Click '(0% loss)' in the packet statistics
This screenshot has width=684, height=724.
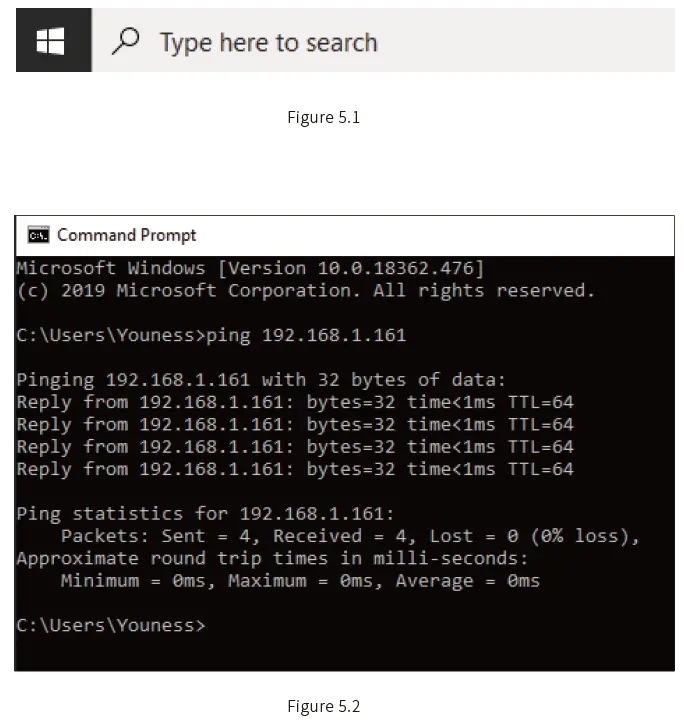(x=584, y=536)
